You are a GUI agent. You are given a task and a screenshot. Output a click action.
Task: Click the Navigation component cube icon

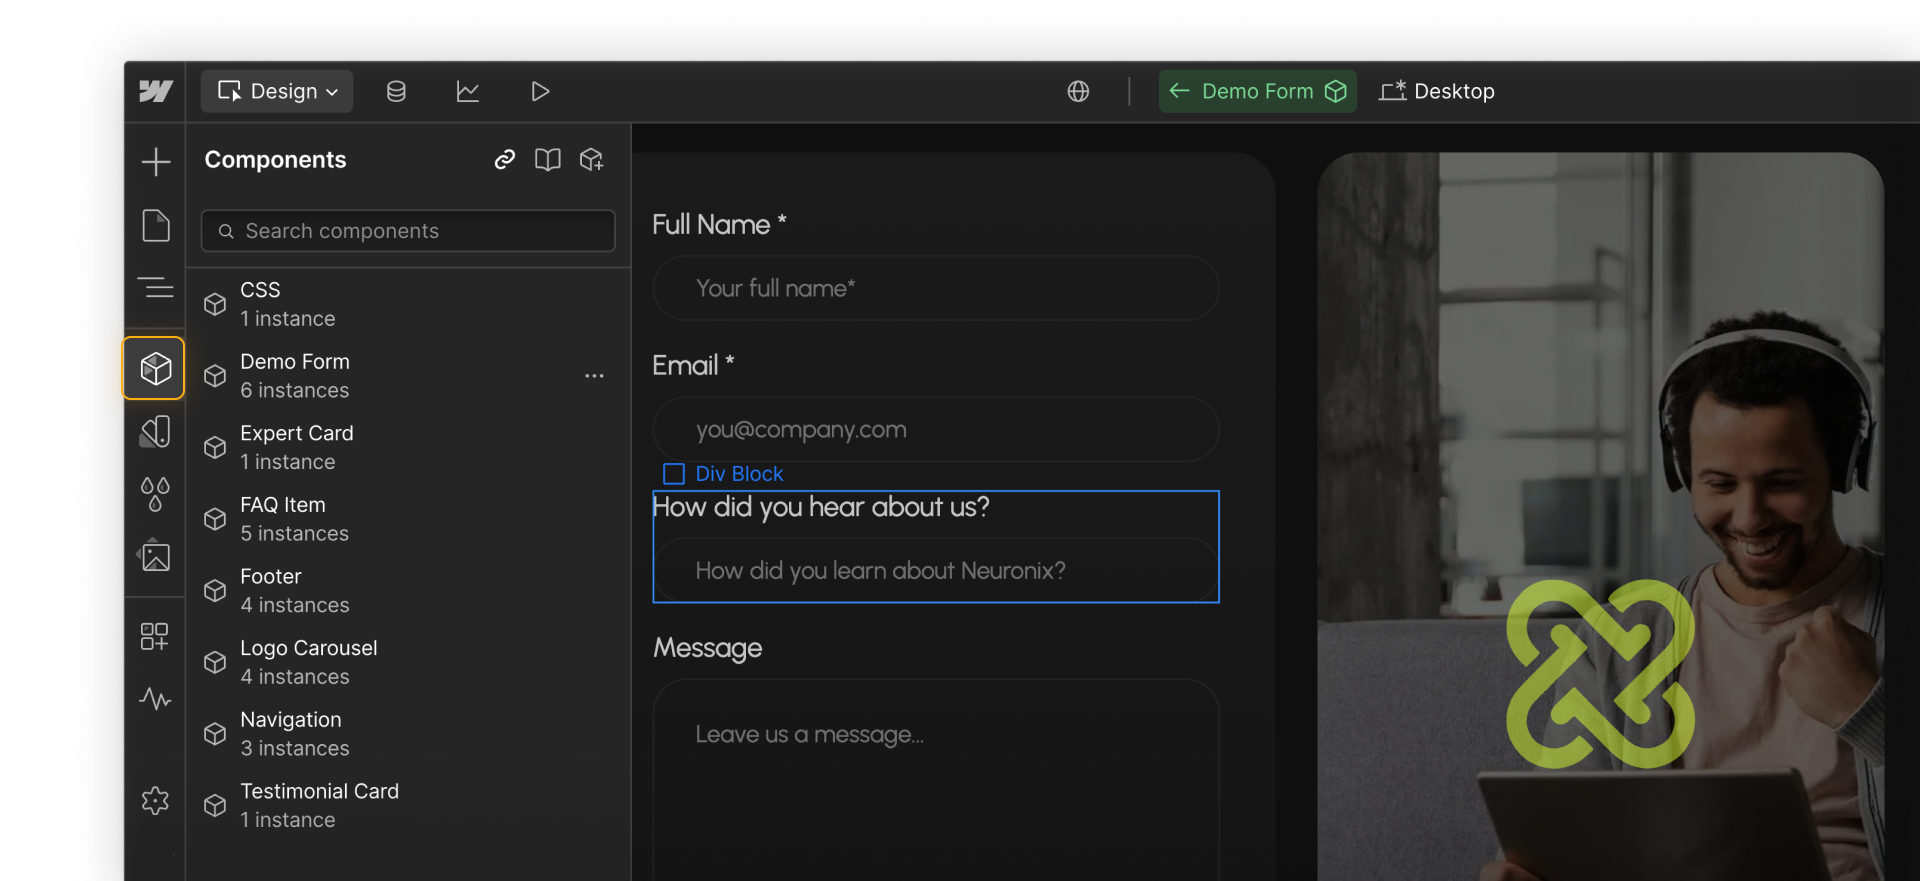click(215, 734)
